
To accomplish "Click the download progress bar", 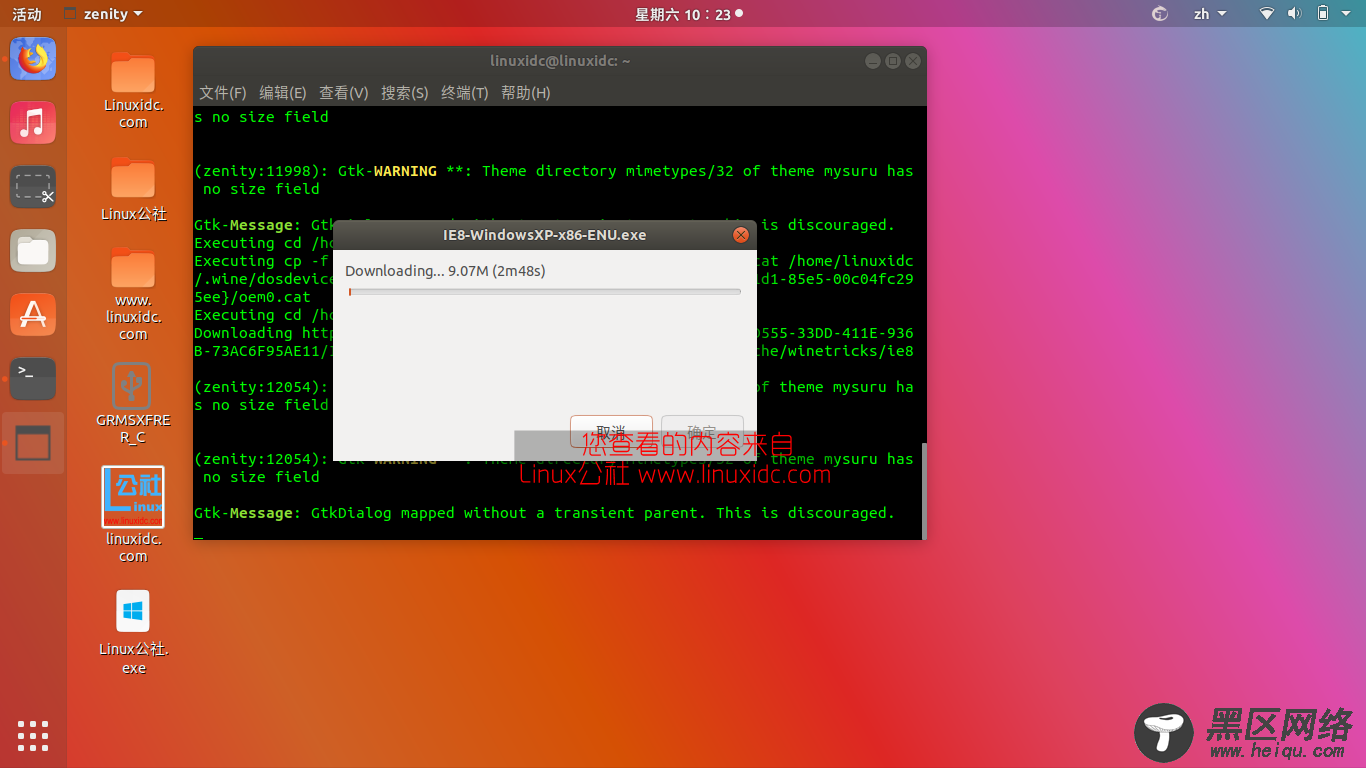I will pyautogui.click(x=545, y=292).
